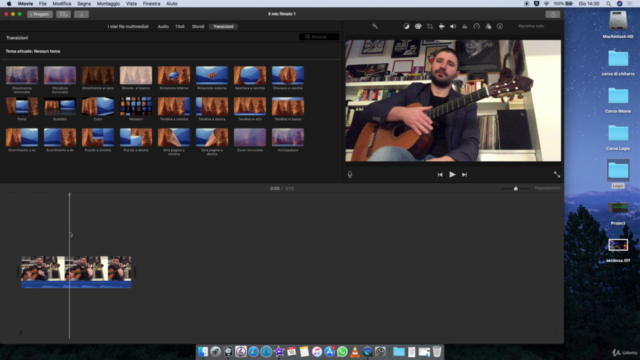Open Corso iMovie desktop folder
640x360 pixels.
coord(618,100)
